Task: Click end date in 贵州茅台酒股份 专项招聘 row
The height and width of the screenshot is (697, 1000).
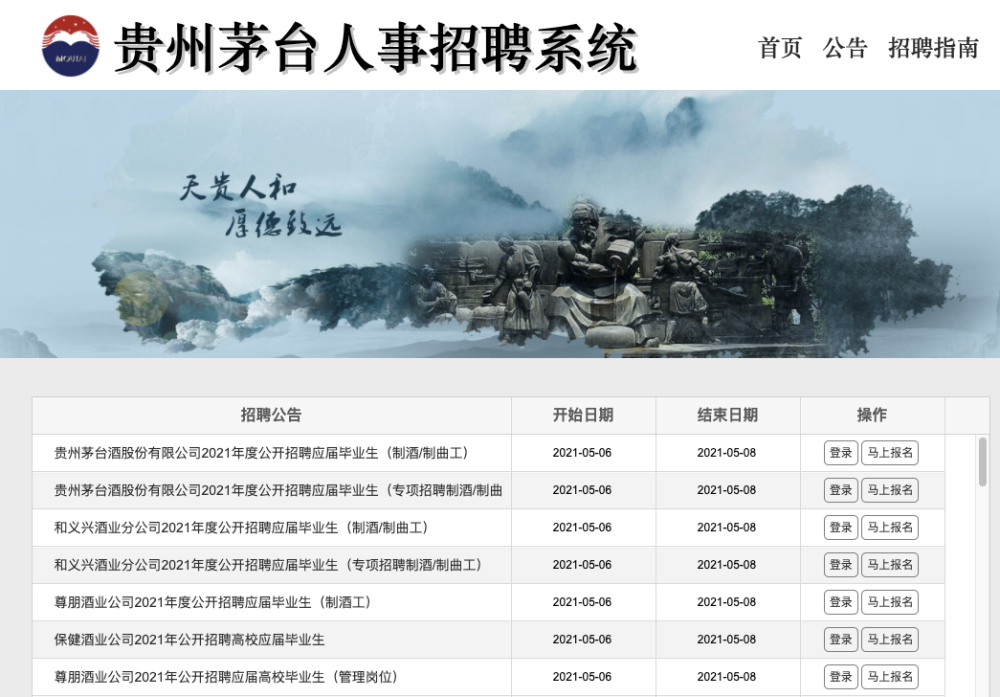Action: click(726, 490)
